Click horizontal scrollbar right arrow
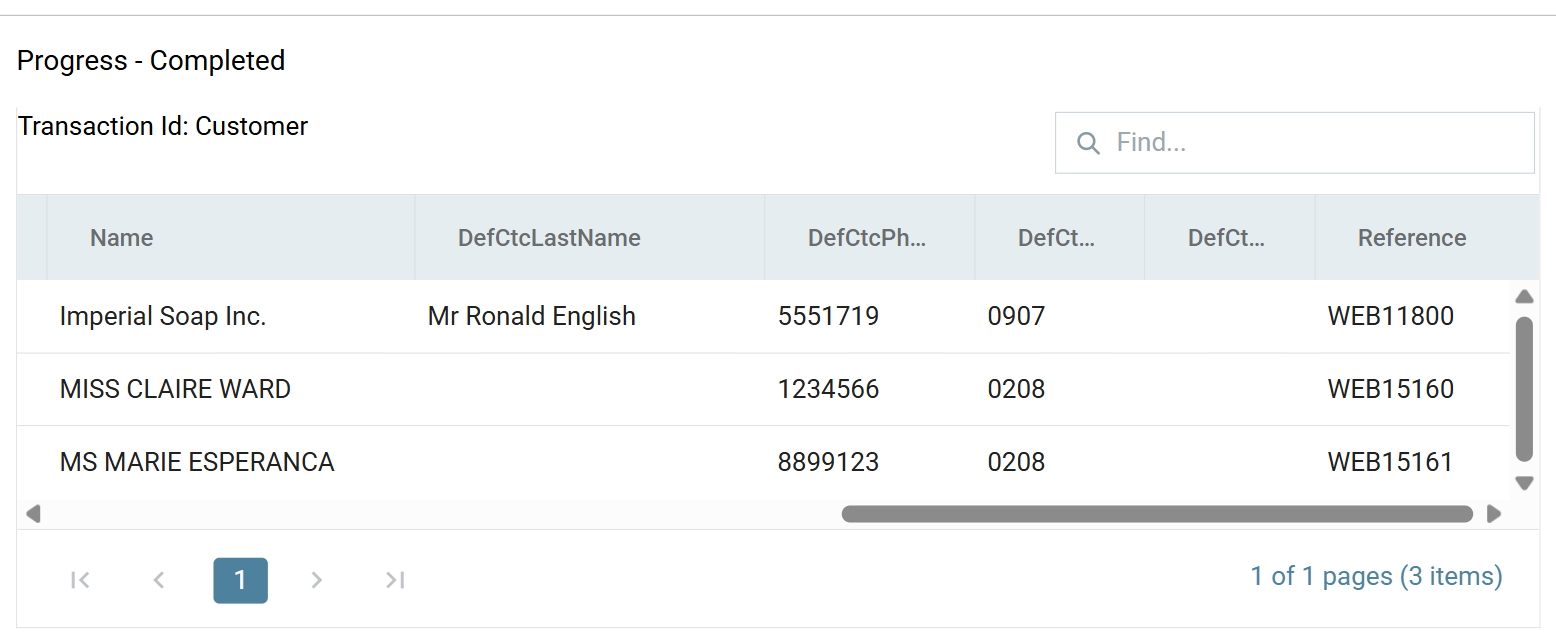This screenshot has height=642, width=1556. 1494,514
